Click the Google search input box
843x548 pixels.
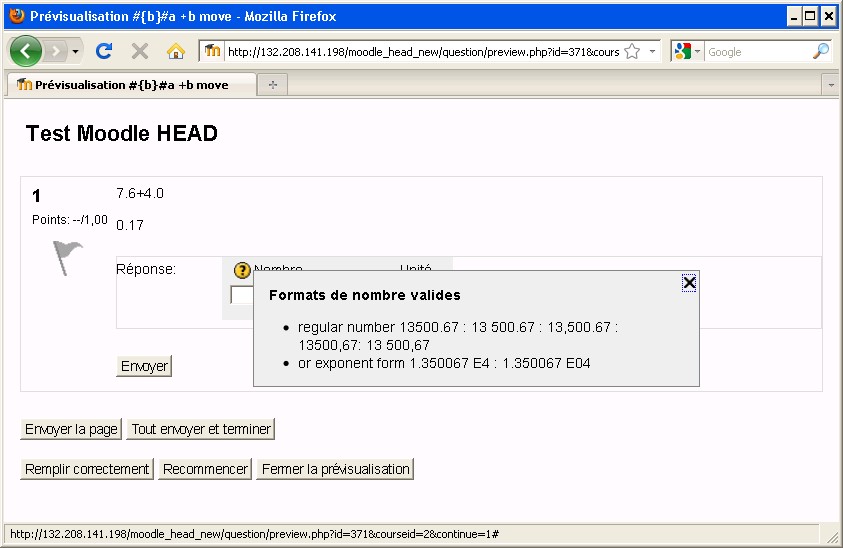[x=758, y=52]
